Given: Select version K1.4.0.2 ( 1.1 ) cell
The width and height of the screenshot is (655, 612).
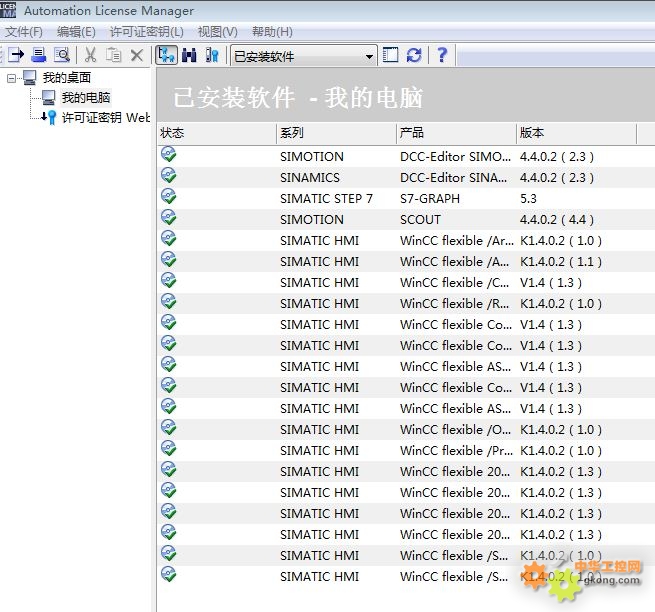Looking at the screenshot, I should point(561,262).
